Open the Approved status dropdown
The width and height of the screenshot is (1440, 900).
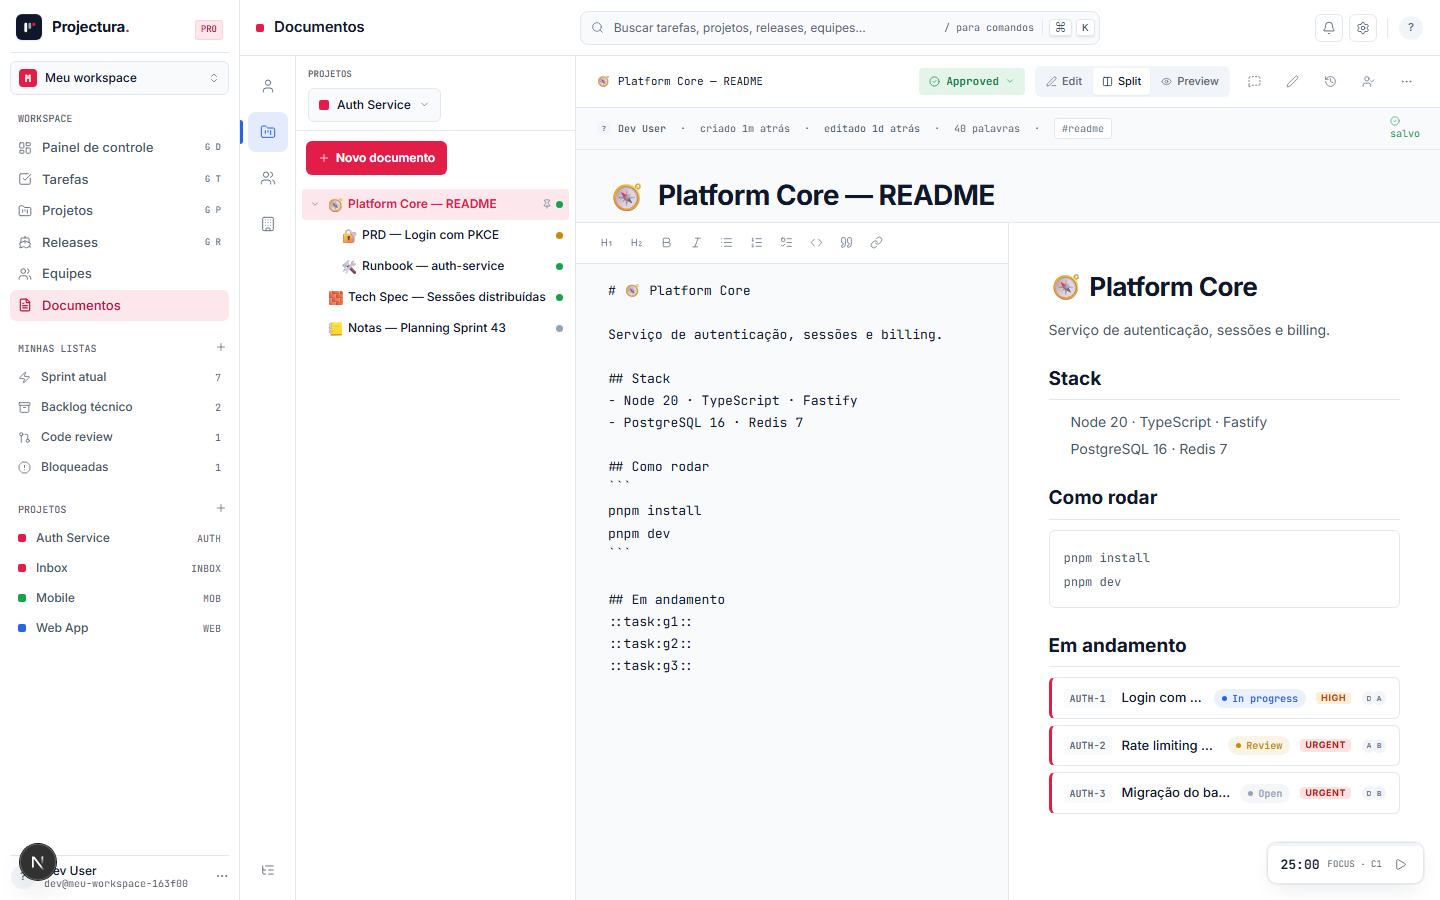coord(972,82)
